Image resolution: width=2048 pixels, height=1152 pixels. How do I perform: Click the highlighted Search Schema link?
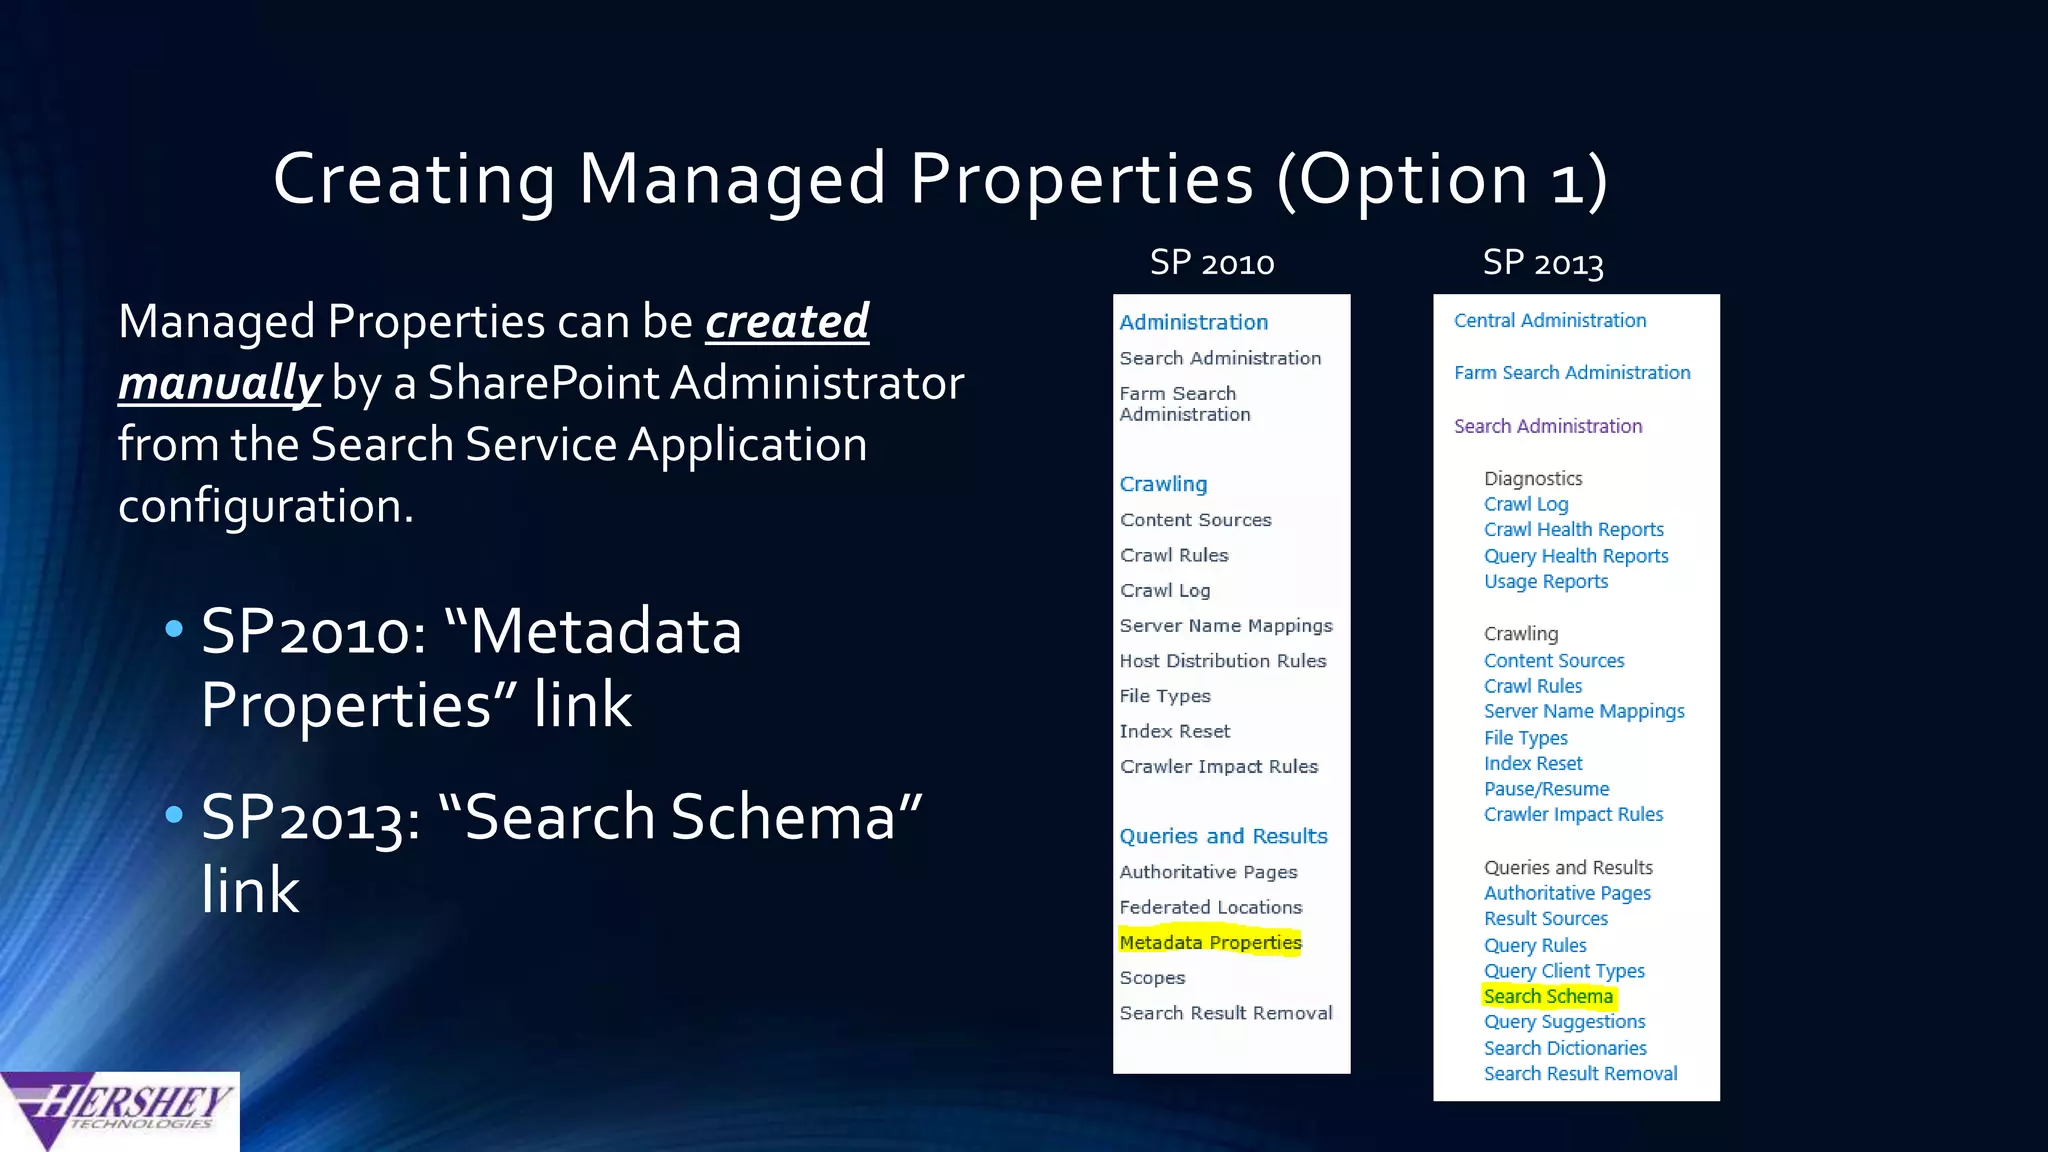(x=1549, y=996)
